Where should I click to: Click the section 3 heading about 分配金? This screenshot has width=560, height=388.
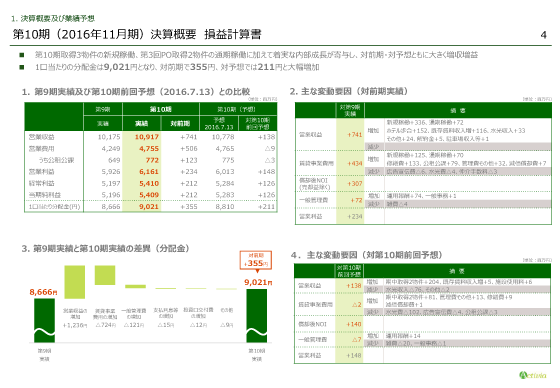click(x=106, y=248)
